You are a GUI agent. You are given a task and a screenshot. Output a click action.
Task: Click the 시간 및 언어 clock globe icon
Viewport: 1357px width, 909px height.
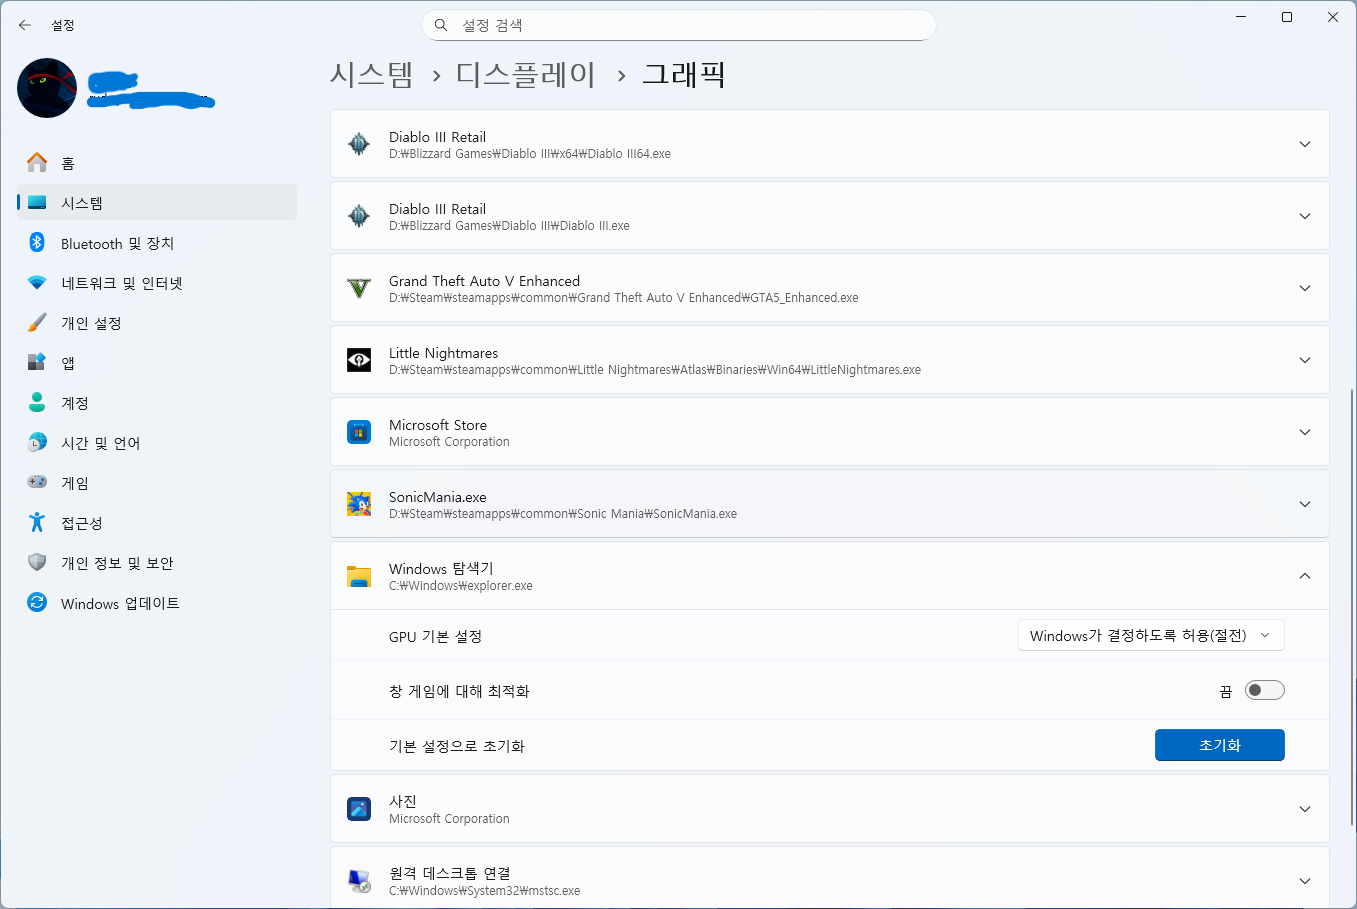[x=37, y=442]
